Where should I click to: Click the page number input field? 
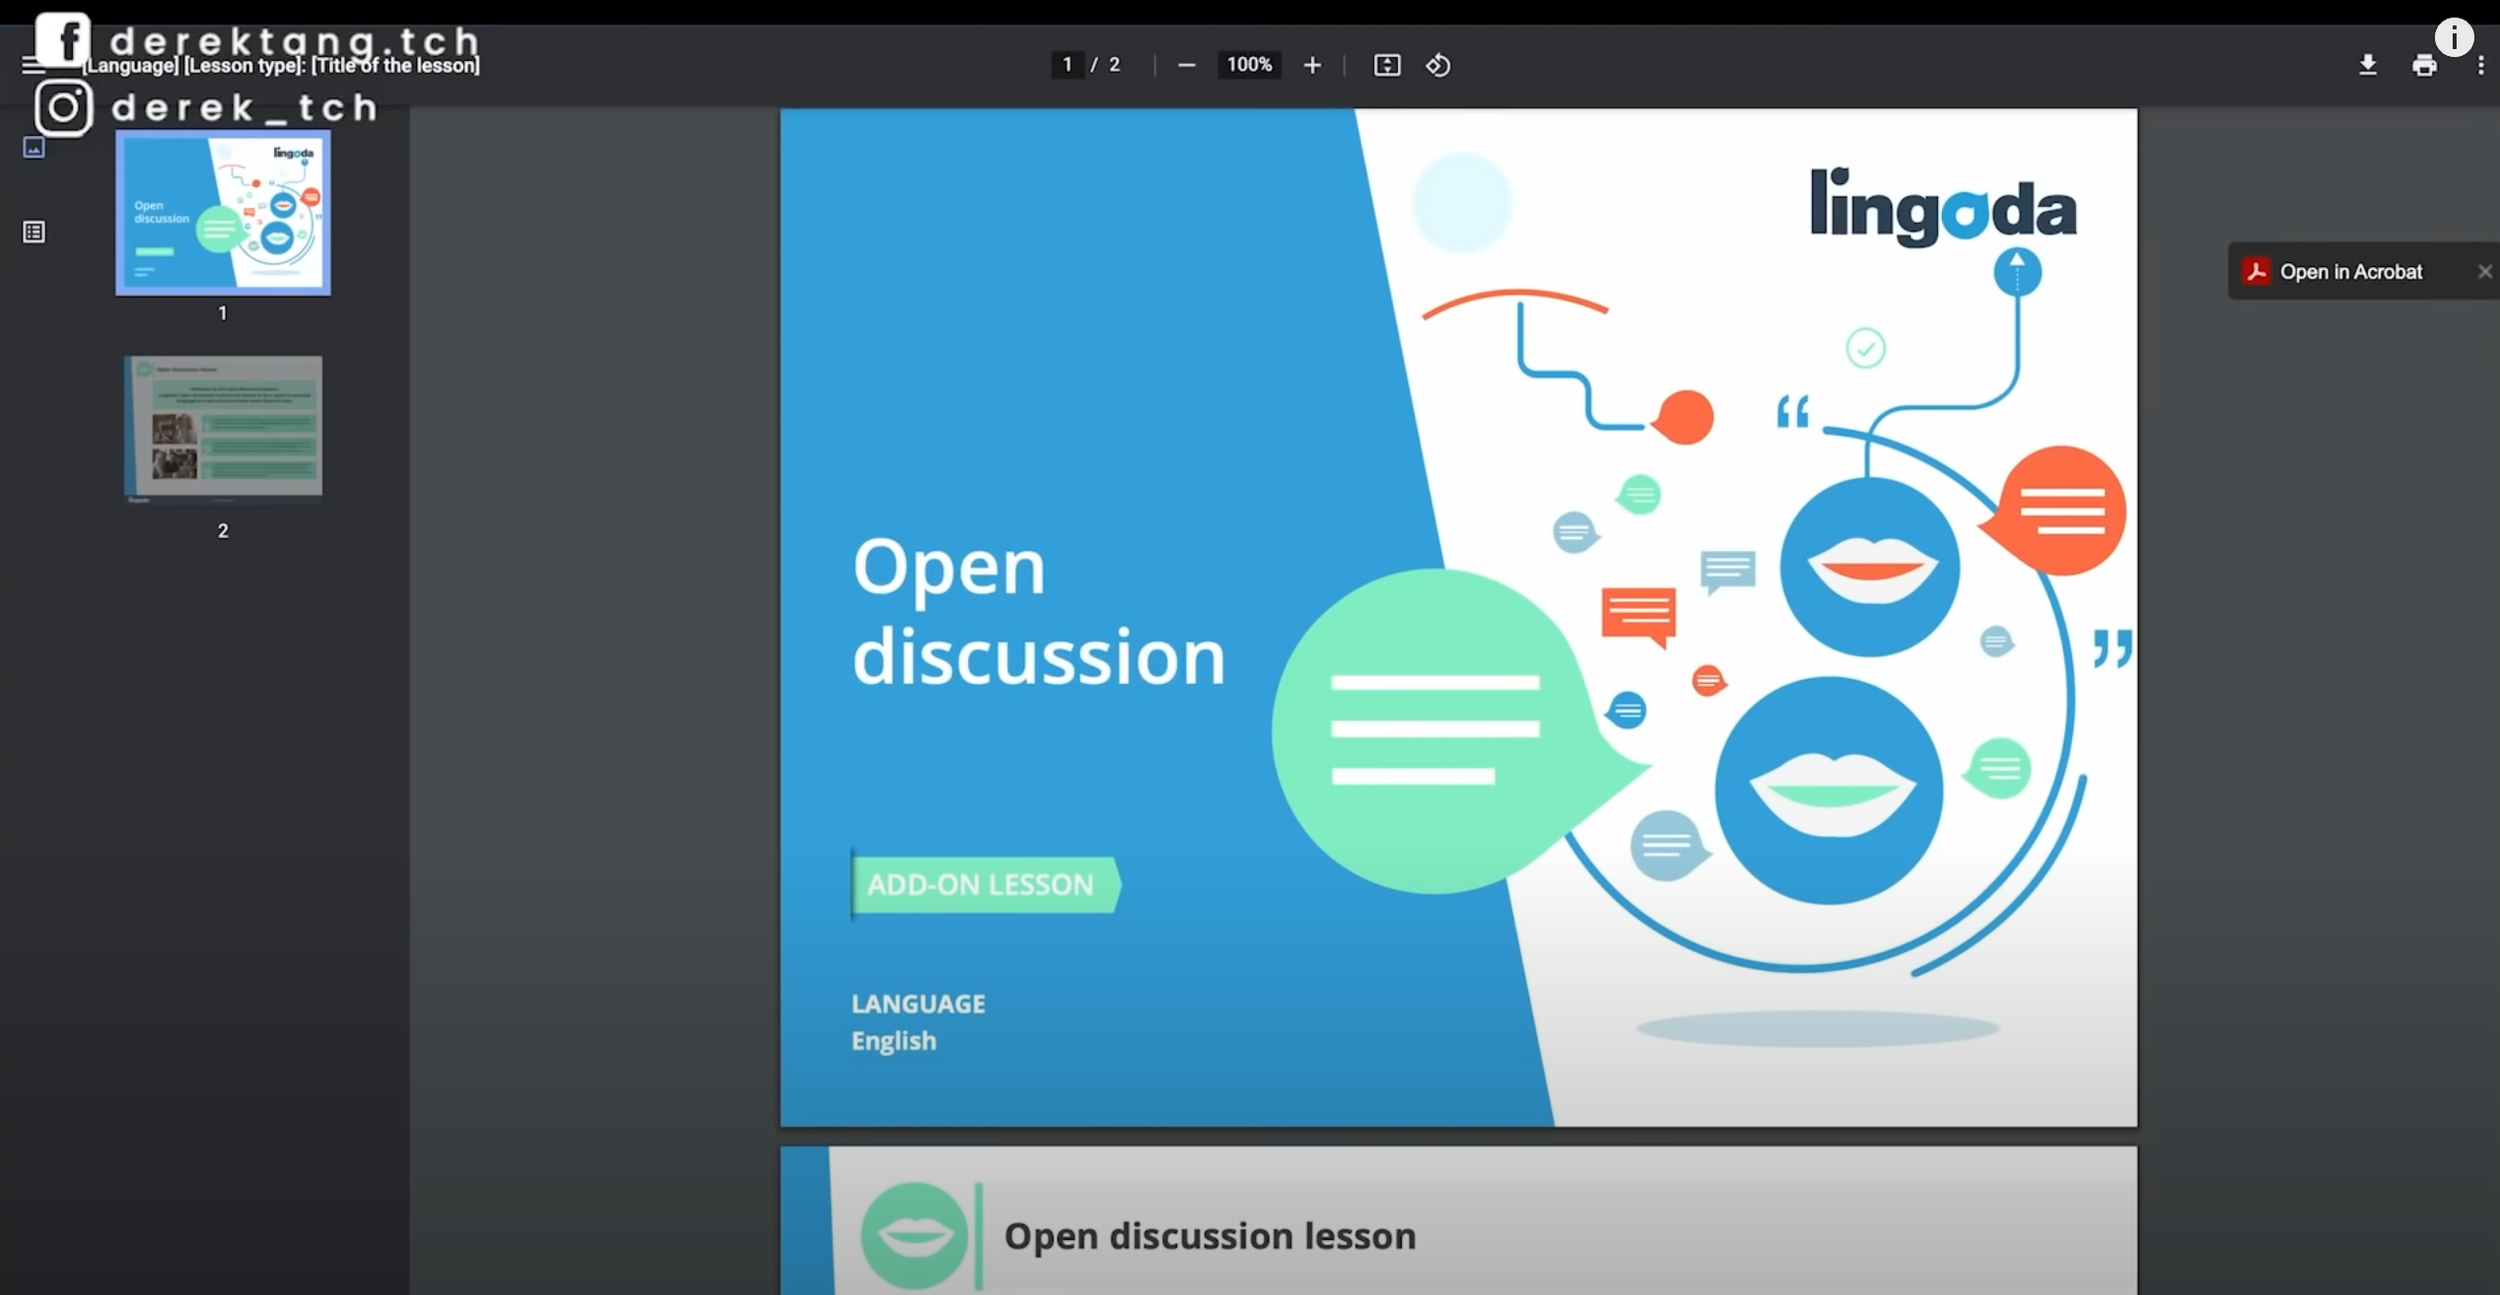coord(1067,65)
